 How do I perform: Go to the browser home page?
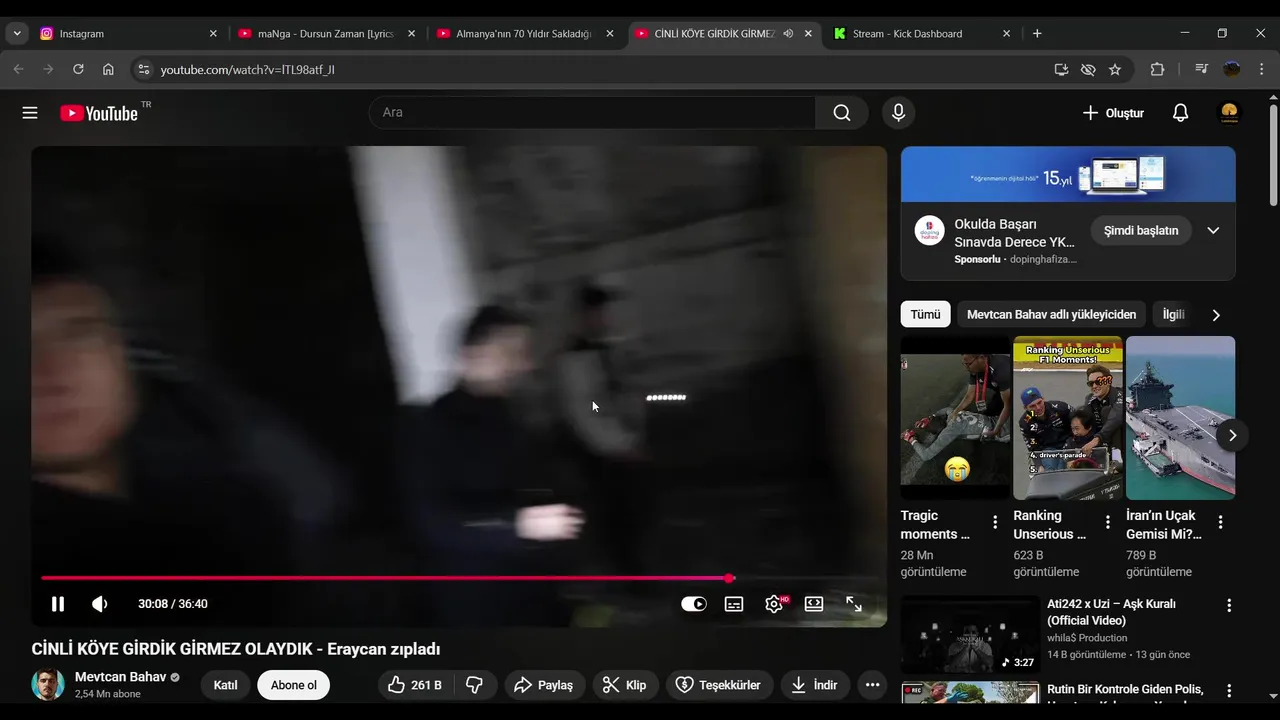(108, 69)
